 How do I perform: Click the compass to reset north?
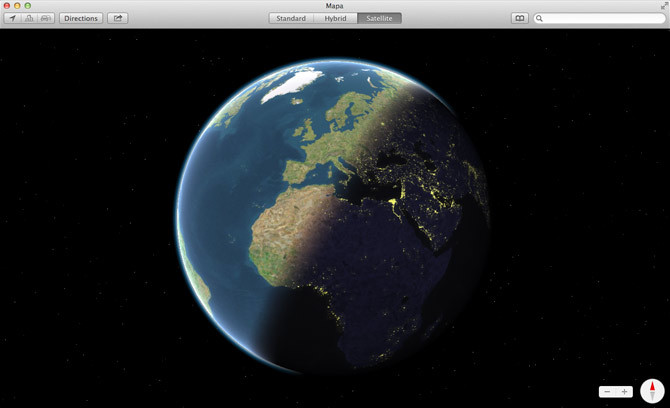tap(652, 391)
